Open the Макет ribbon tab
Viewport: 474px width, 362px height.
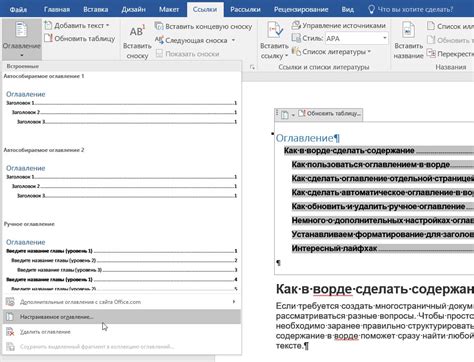[x=169, y=9]
